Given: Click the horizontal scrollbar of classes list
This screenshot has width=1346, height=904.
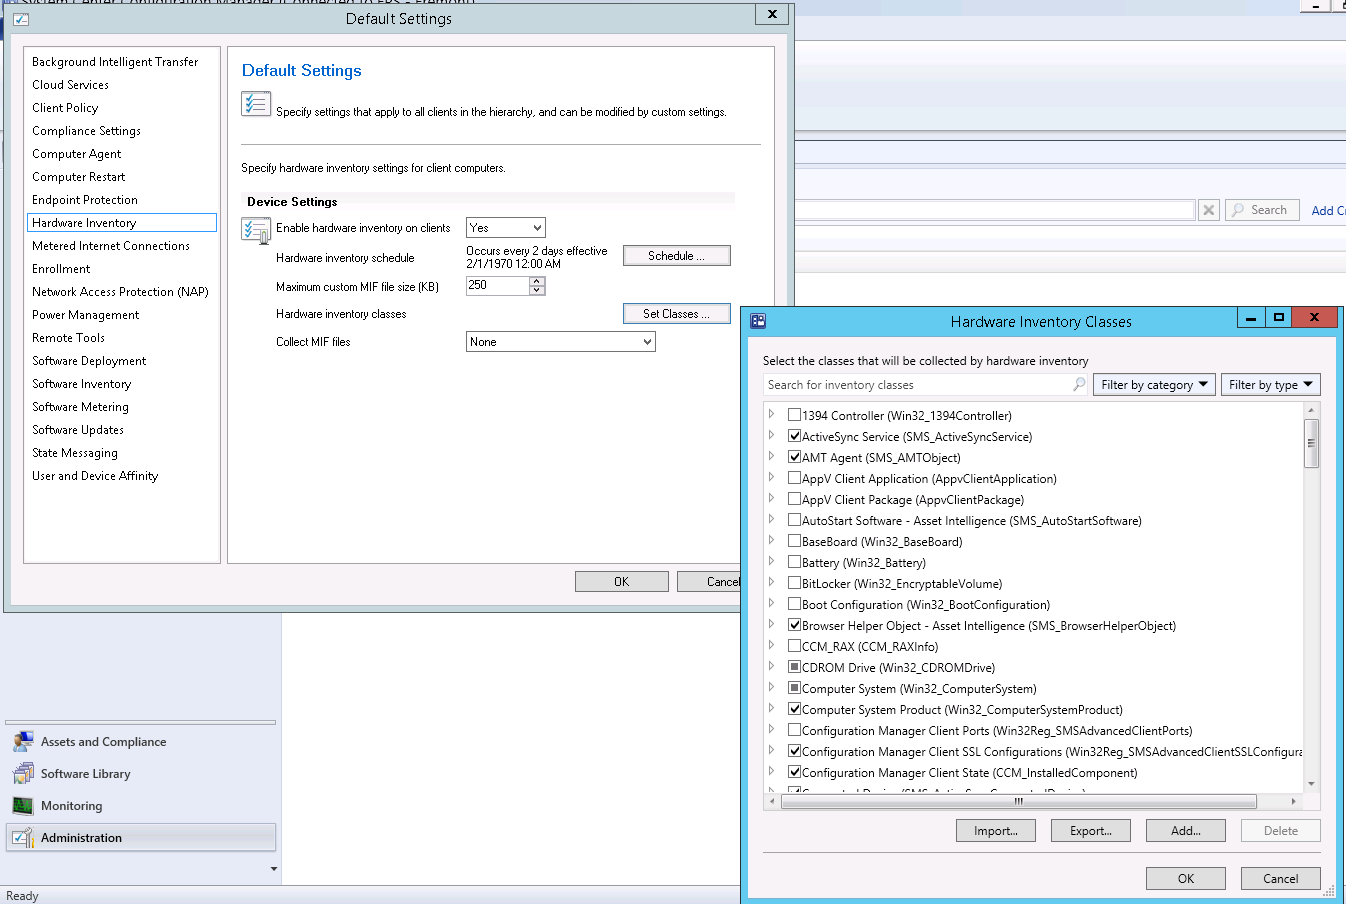Looking at the screenshot, I should point(1018,801).
